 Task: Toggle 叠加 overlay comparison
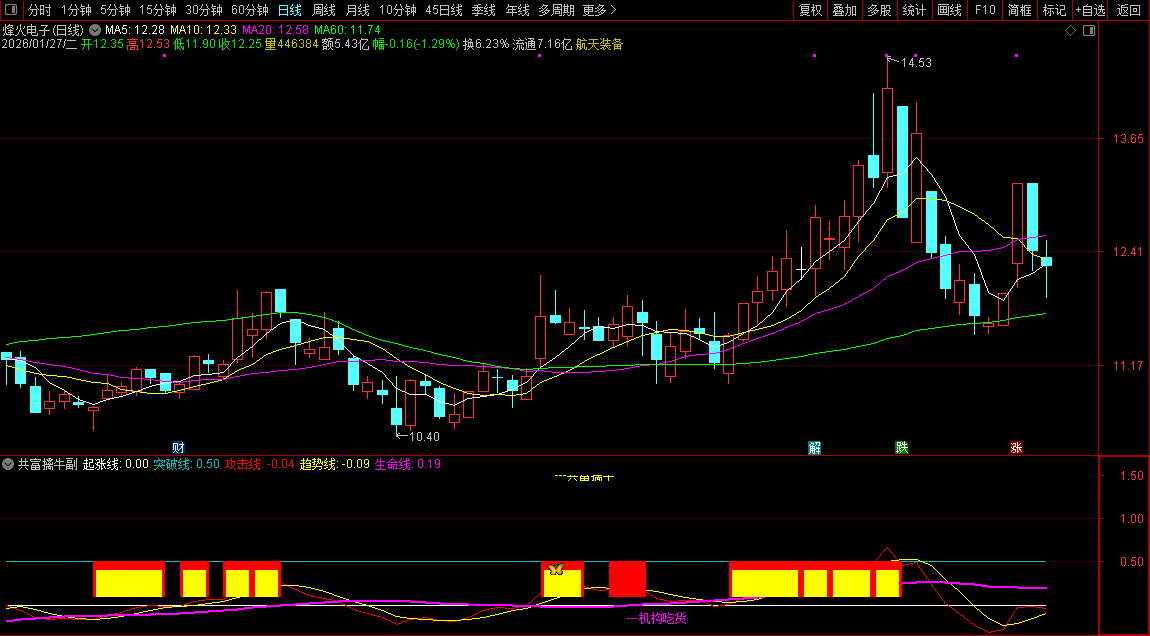[x=845, y=10]
